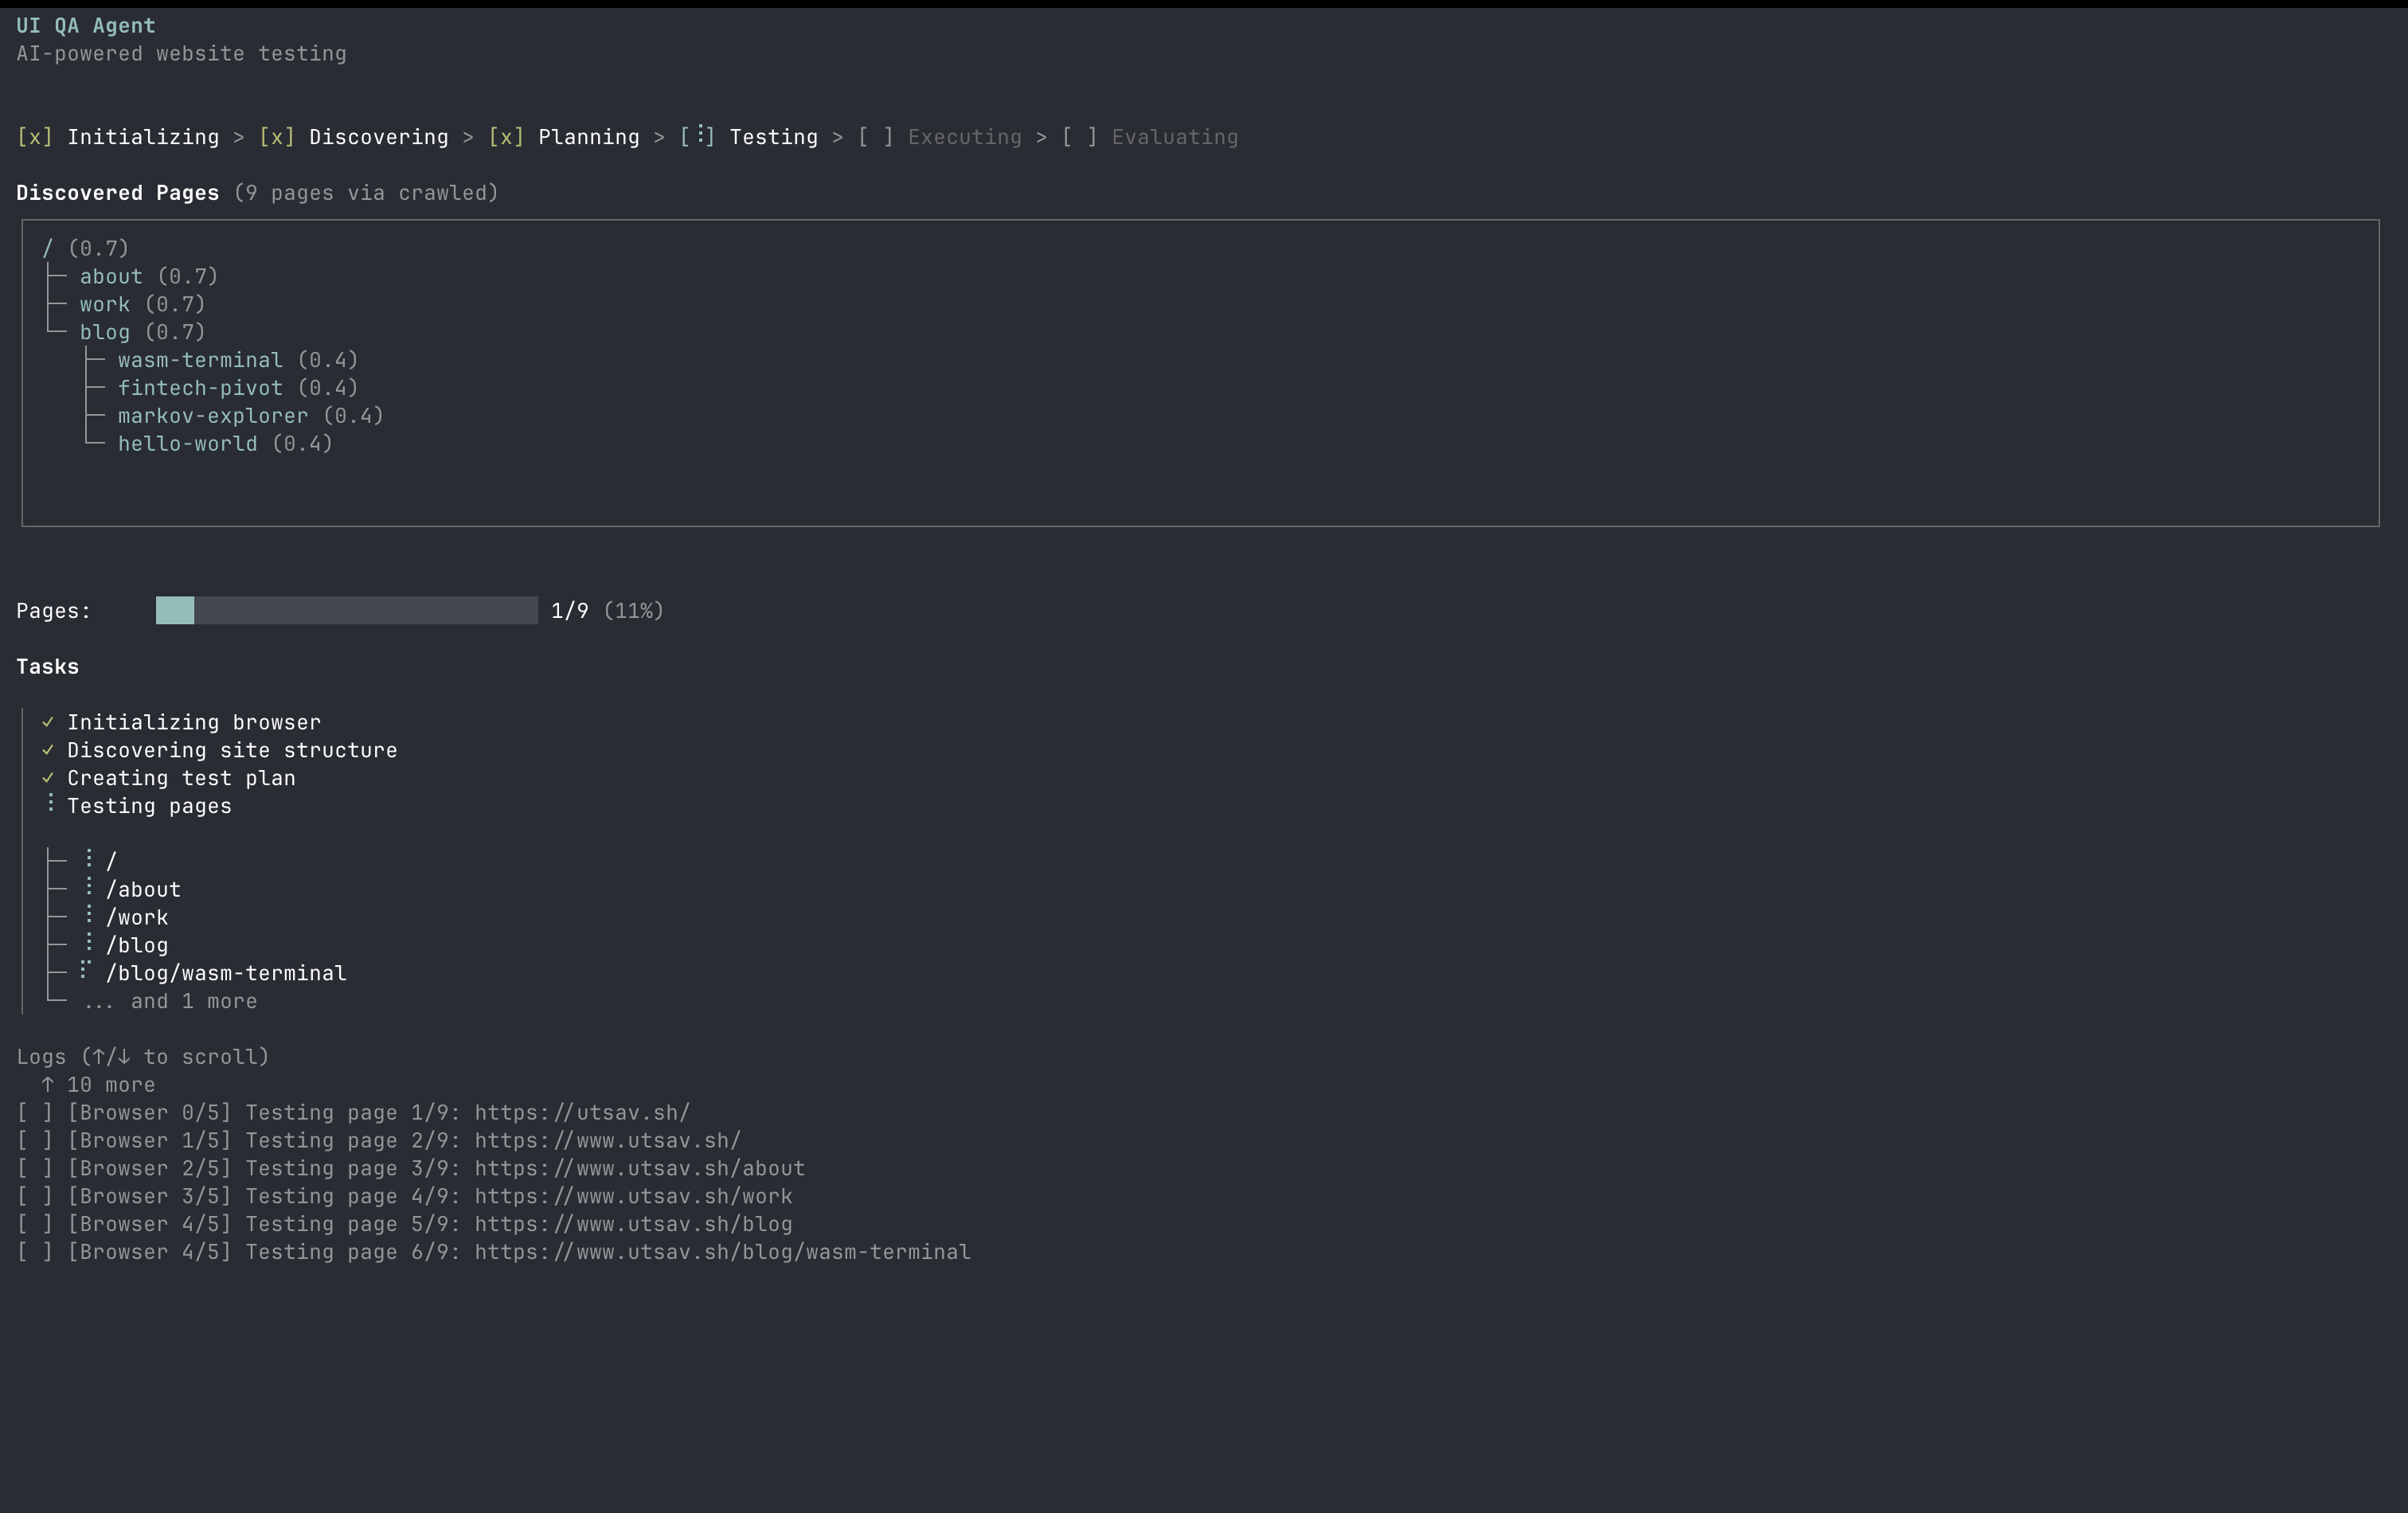Click the checkmark beside Initializing browser
Image resolution: width=2408 pixels, height=1513 pixels.
click(x=47, y=722)
